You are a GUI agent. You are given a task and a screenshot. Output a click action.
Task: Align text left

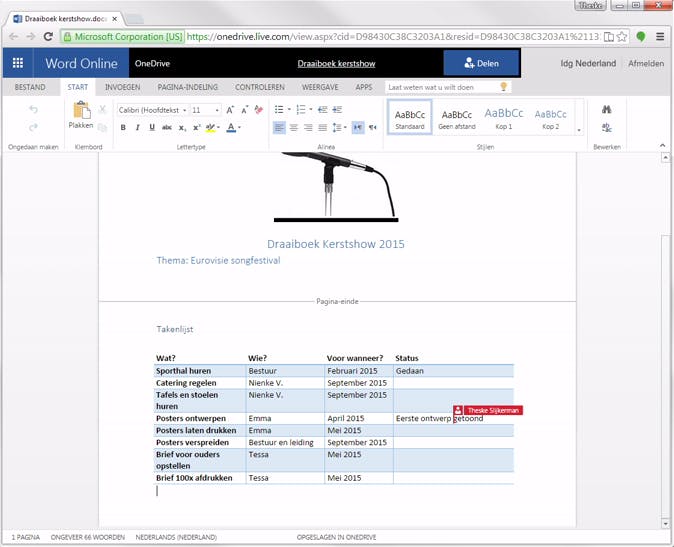tap(279, 128)
